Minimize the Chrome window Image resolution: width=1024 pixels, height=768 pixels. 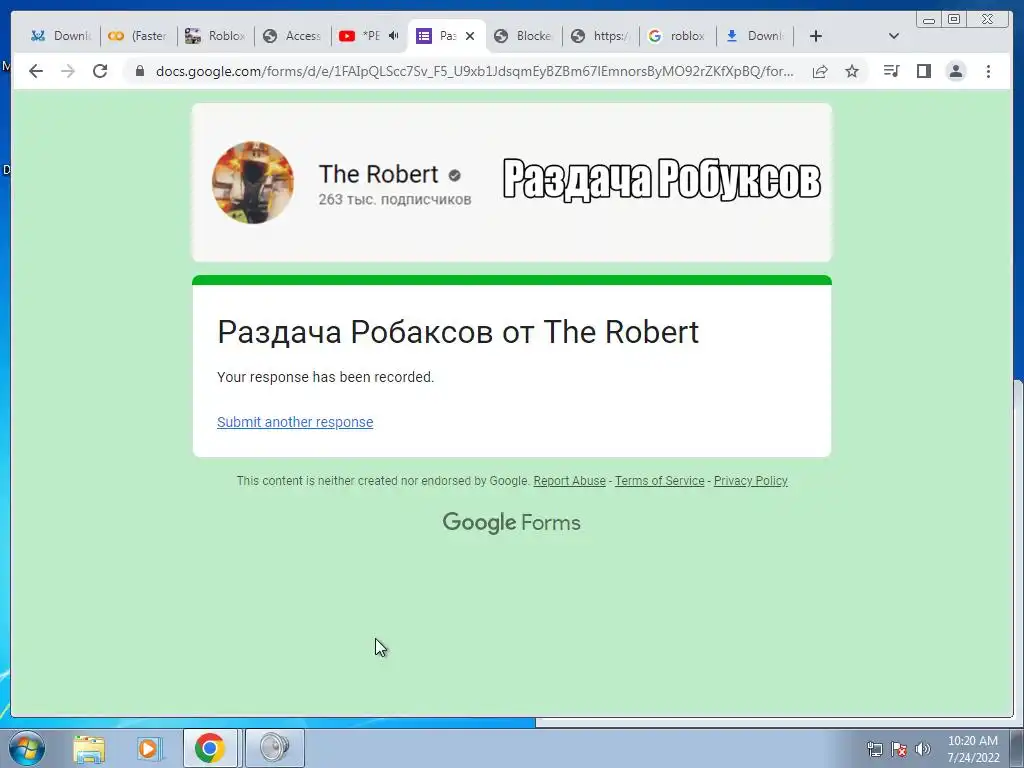[929, 19]
